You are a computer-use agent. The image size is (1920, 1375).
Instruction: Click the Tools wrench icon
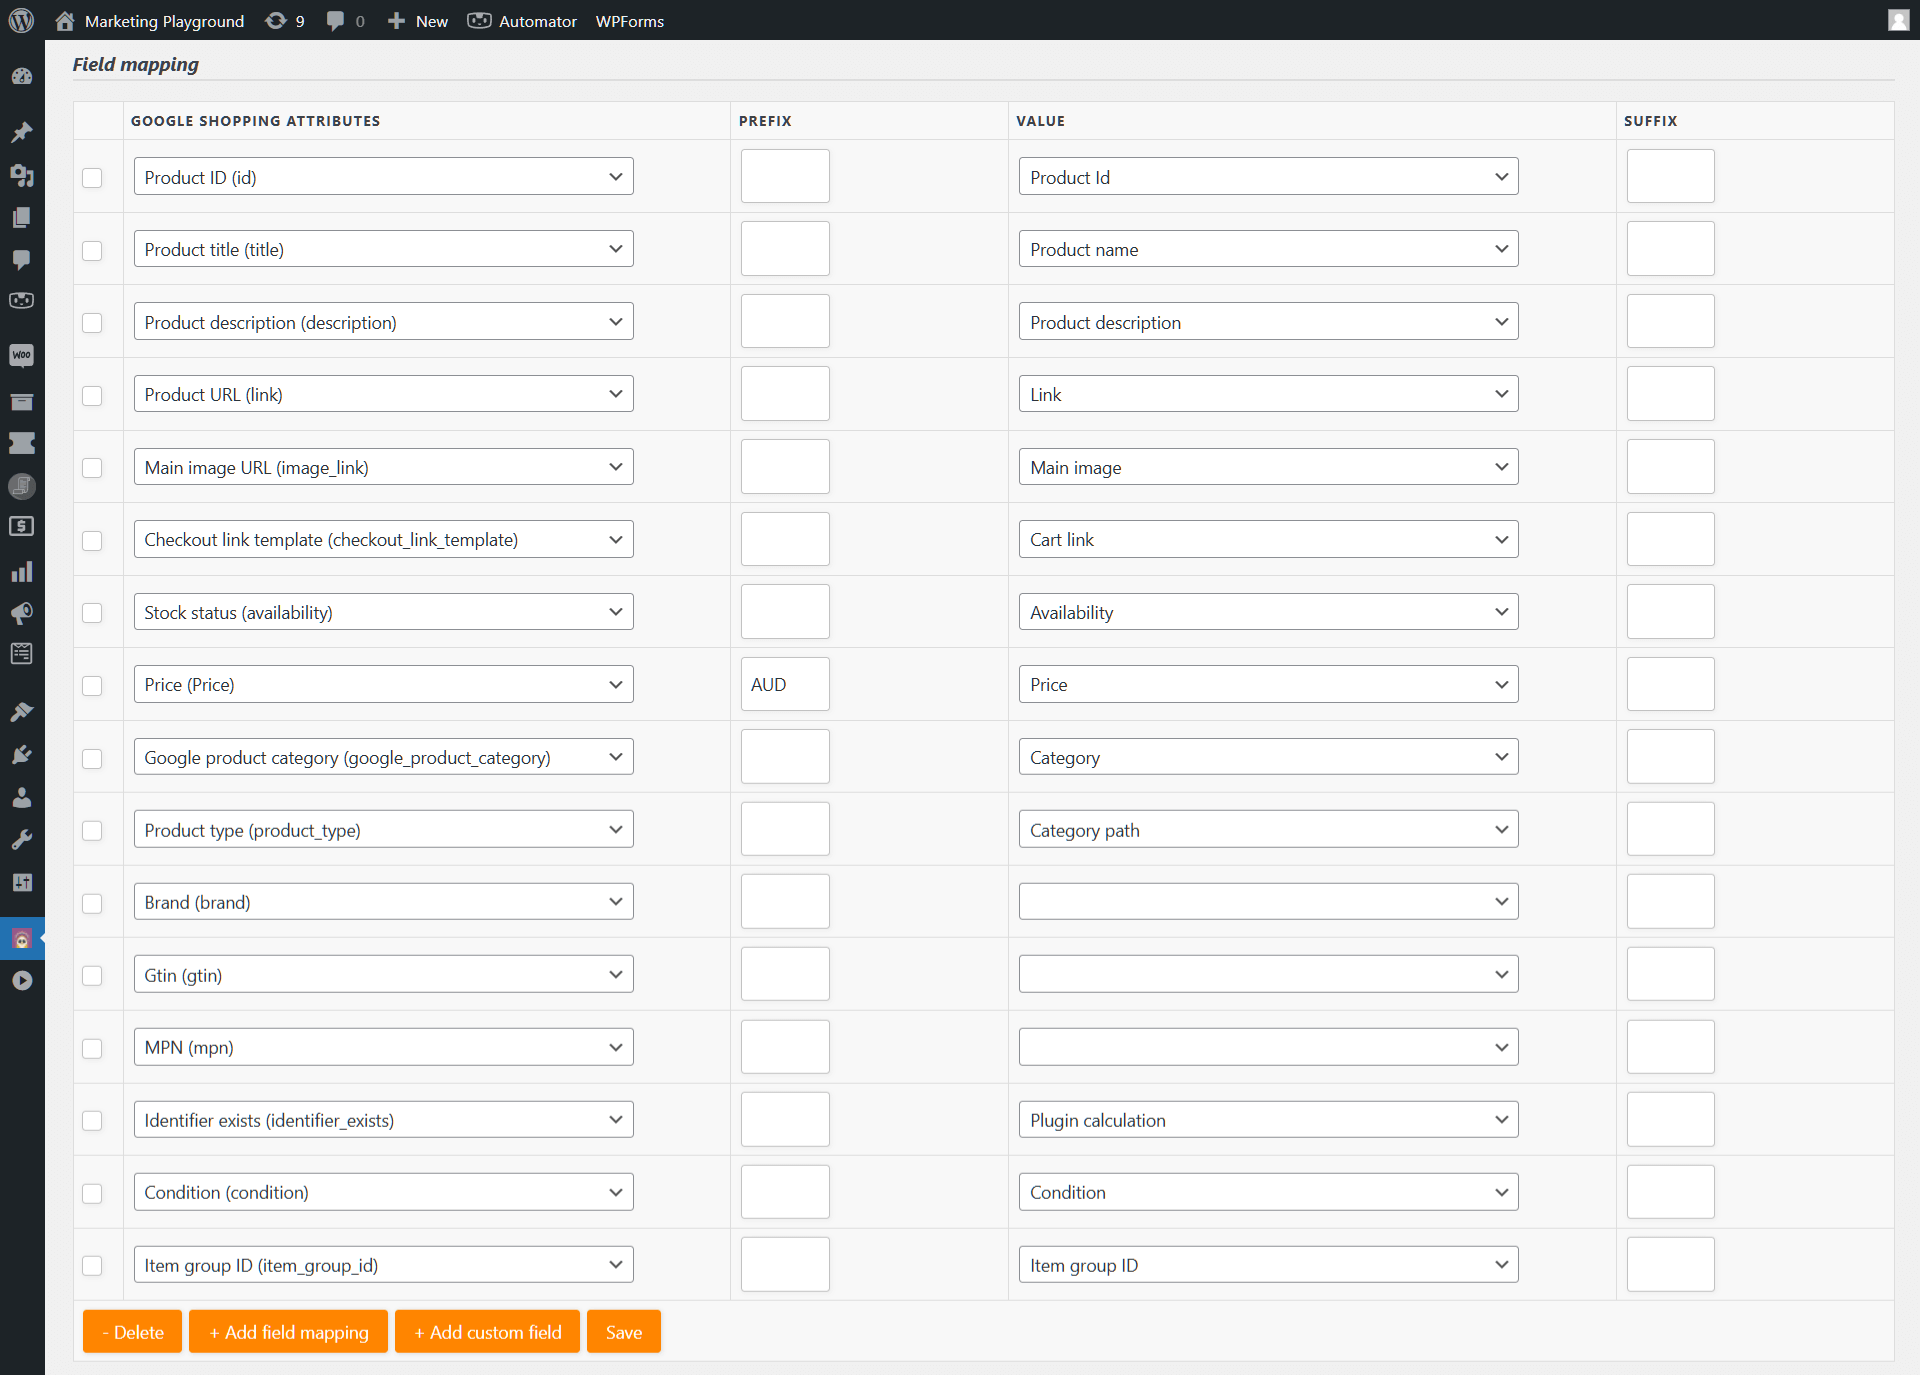(21, 839)
